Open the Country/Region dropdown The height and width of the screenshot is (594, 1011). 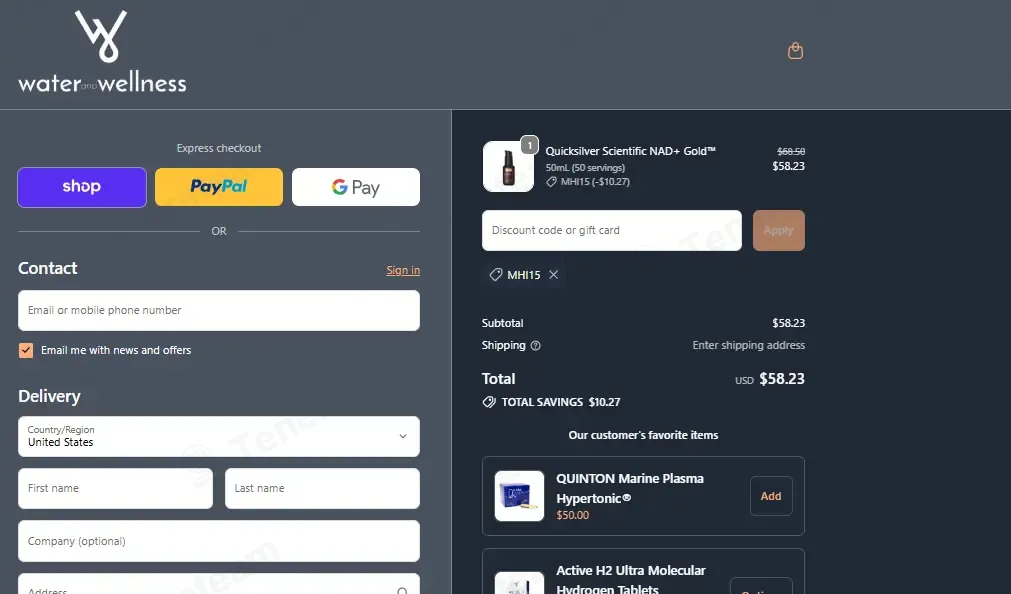point(219,437)
